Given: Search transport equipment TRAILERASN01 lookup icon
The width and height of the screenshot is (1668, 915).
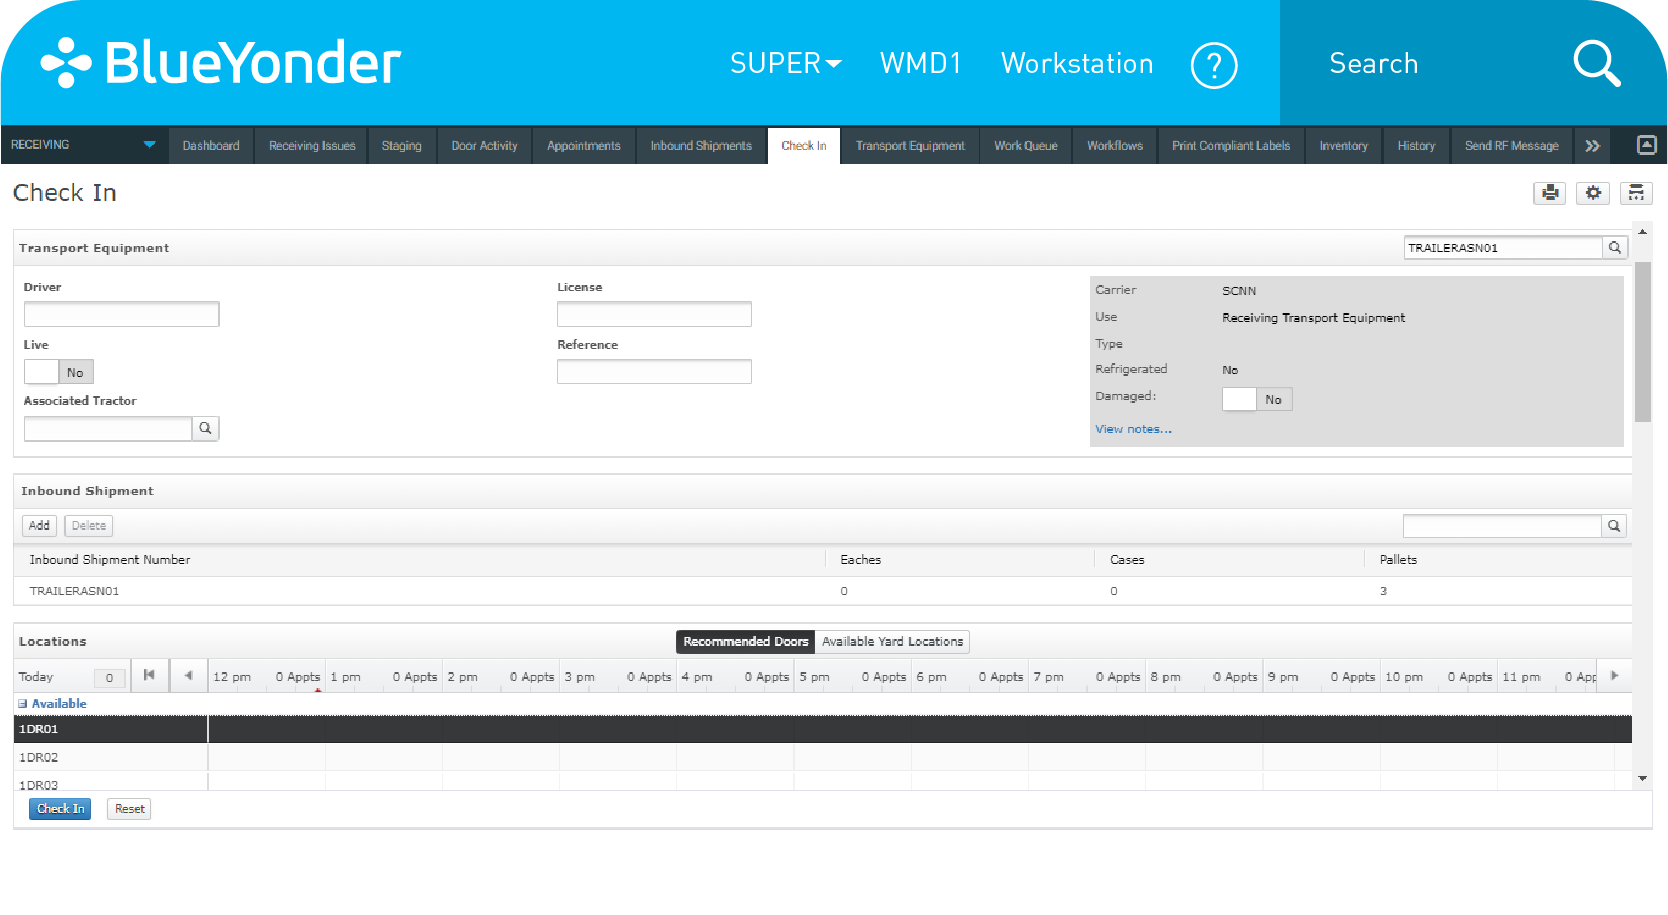Looking at the screenshot, I should [1615, 248].
